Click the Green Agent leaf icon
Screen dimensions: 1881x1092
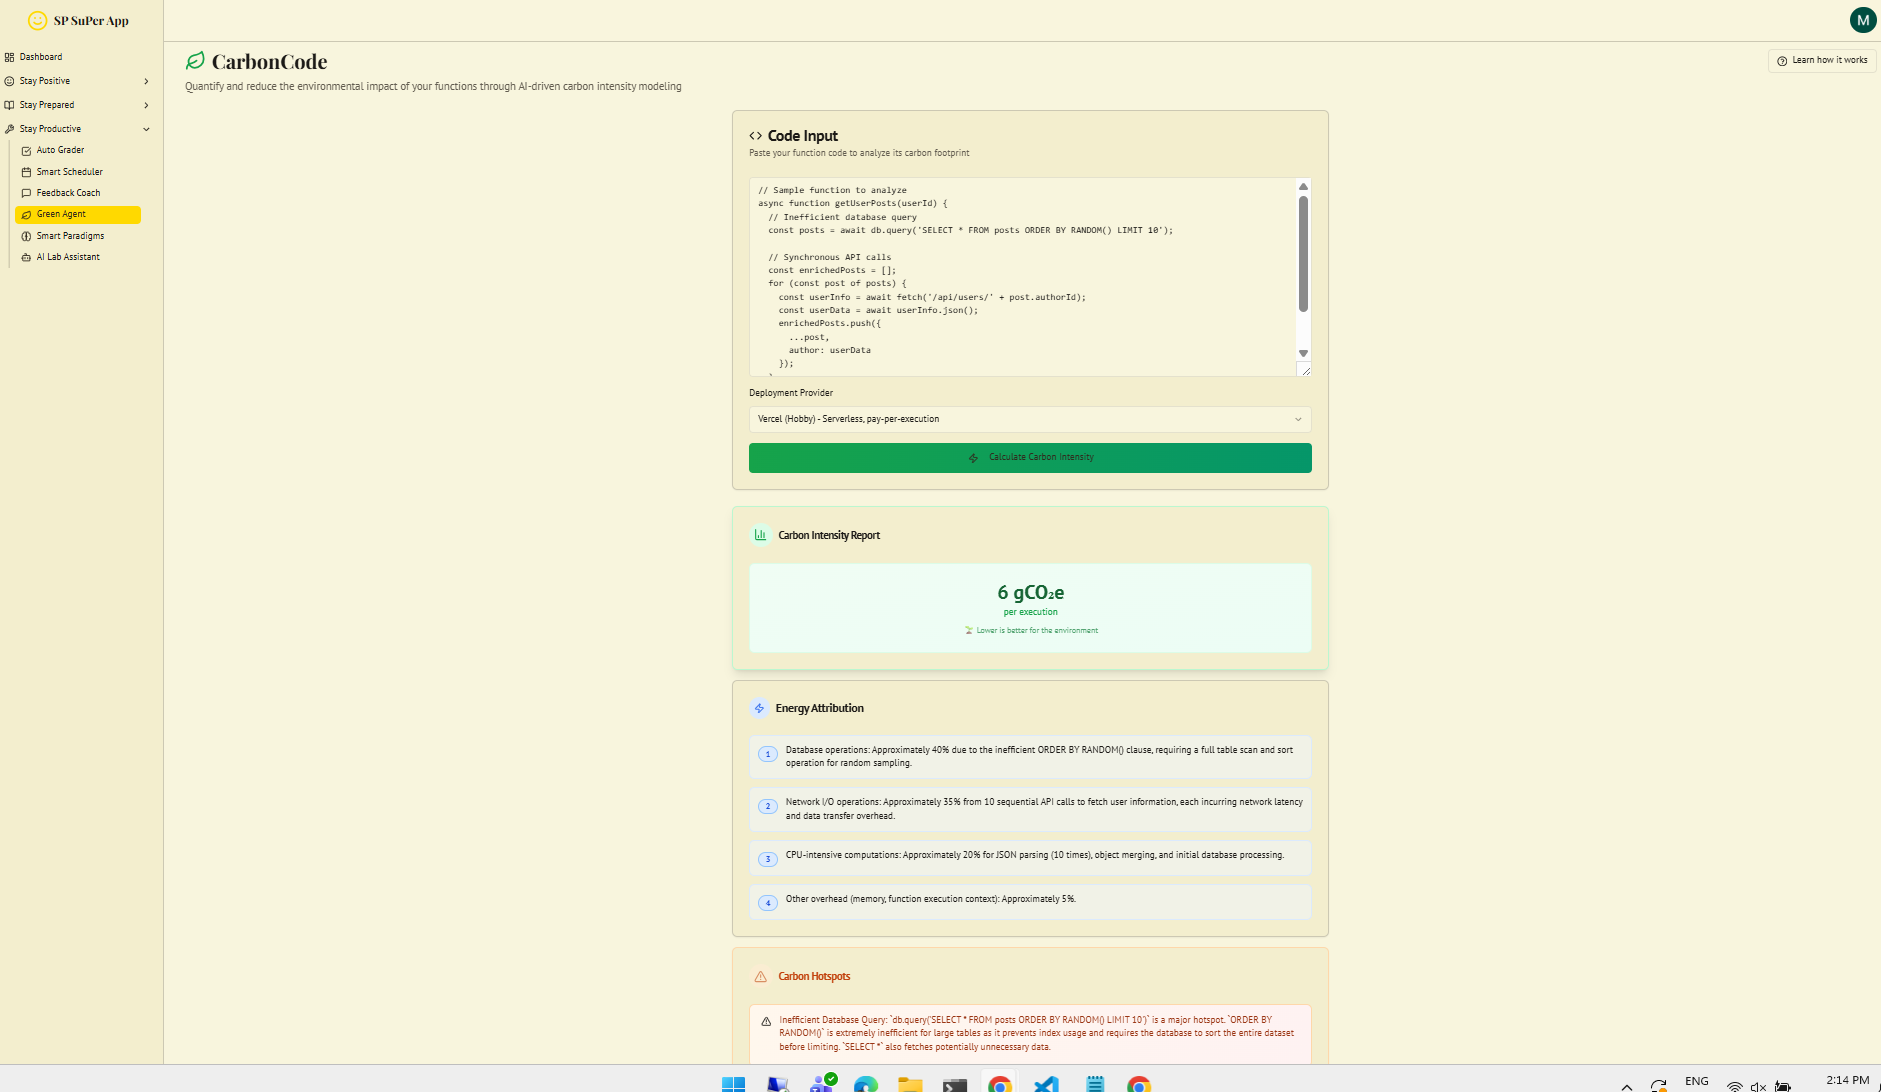26,215
